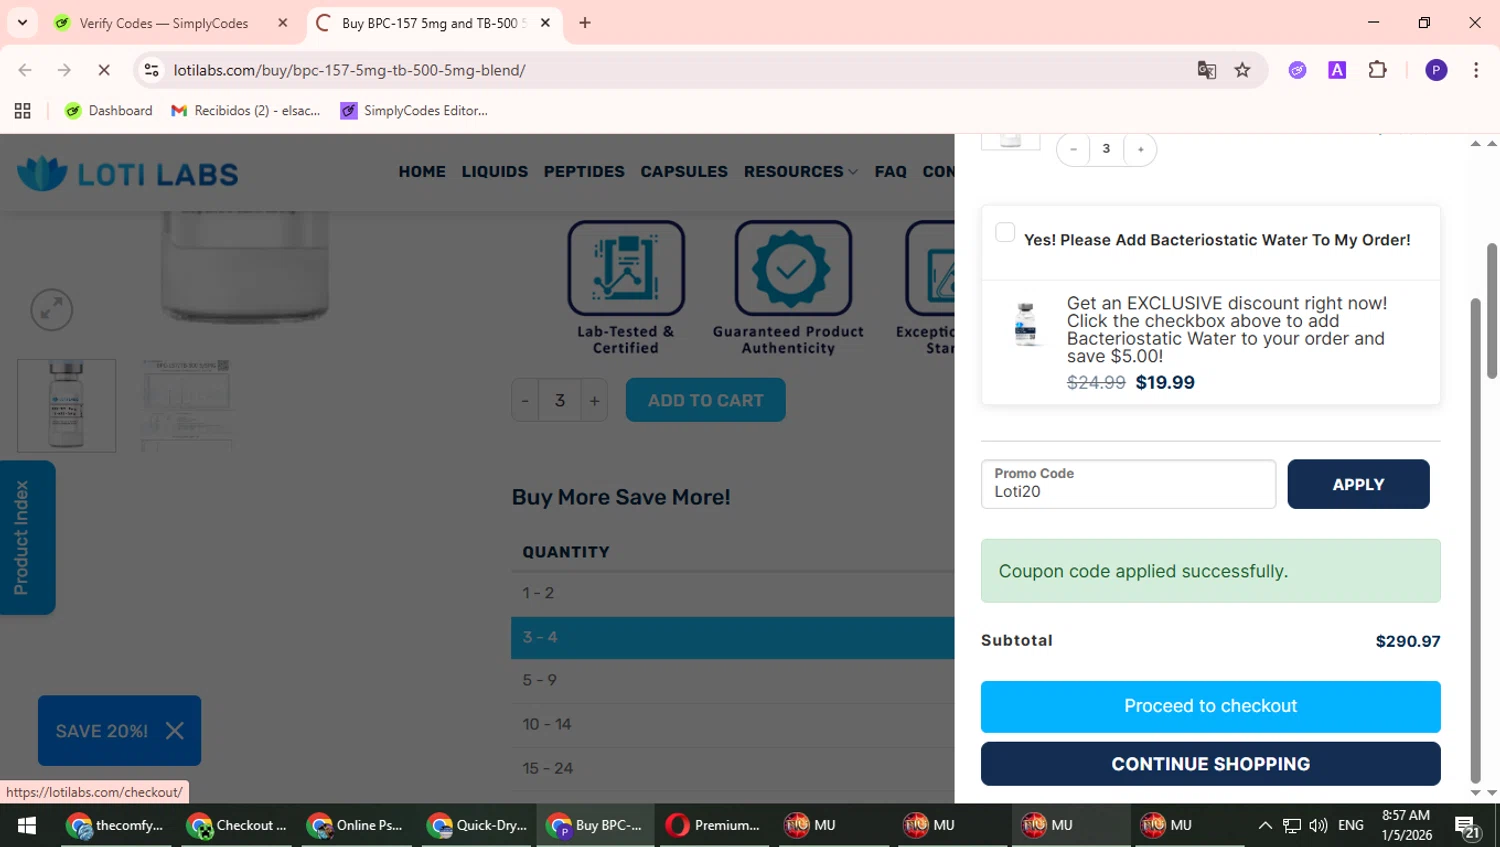Viewport: 1500px width, 847px height.
Task: Select the 10 - 14 quantity row
Action: tap(733, 724)
